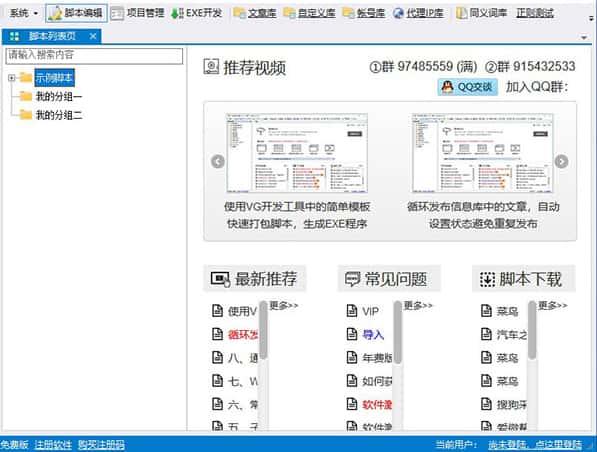Open the 六、常 article entry
This screenshot has height=452, width=597.
coord(243,404)
